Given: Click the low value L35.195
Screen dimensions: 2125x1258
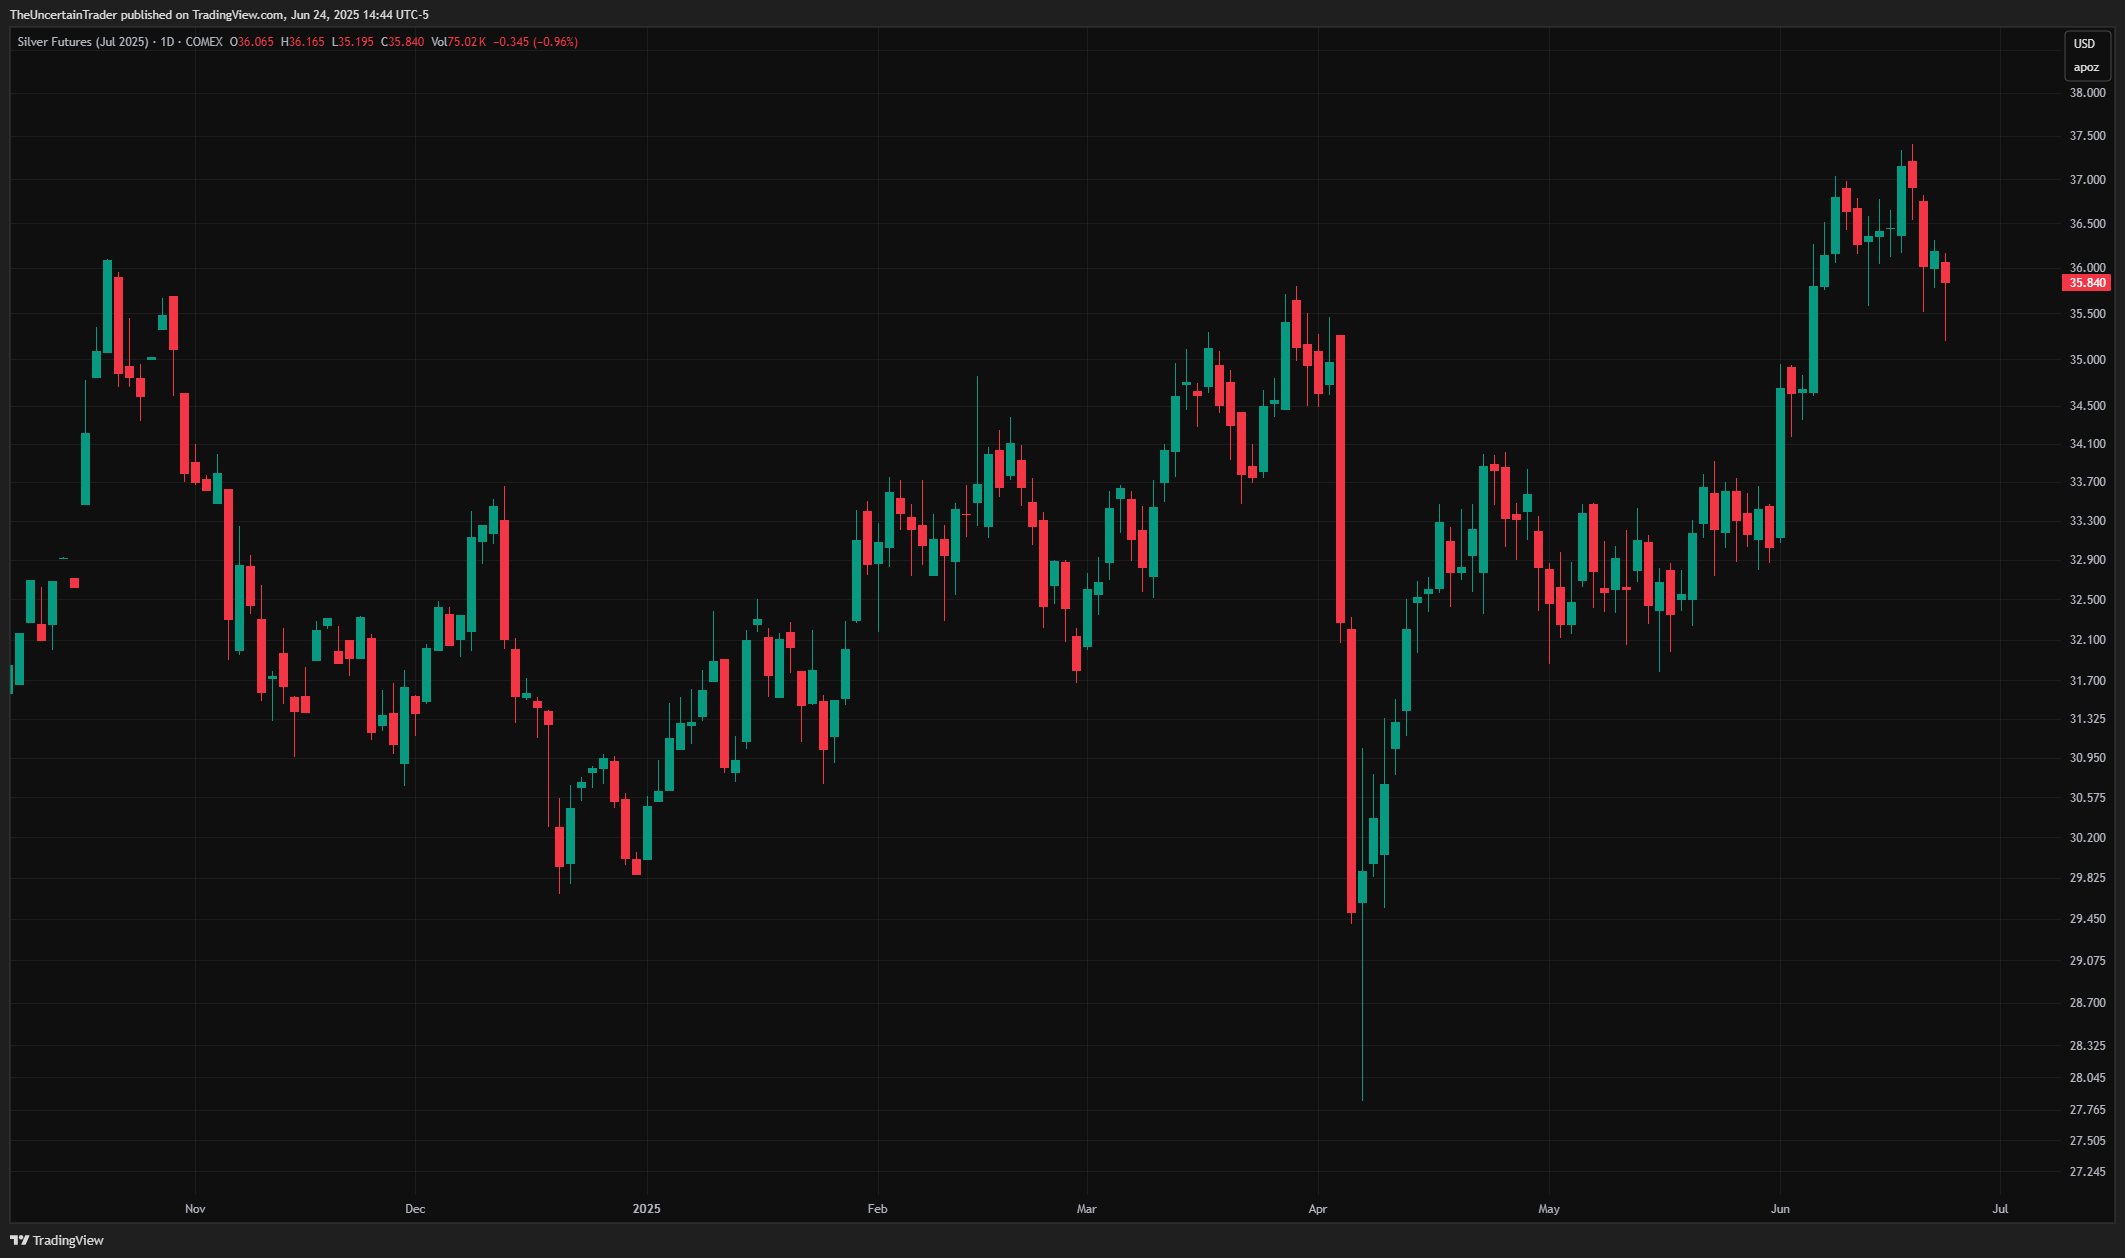Looking at the screenshot, I should point(353,42).
